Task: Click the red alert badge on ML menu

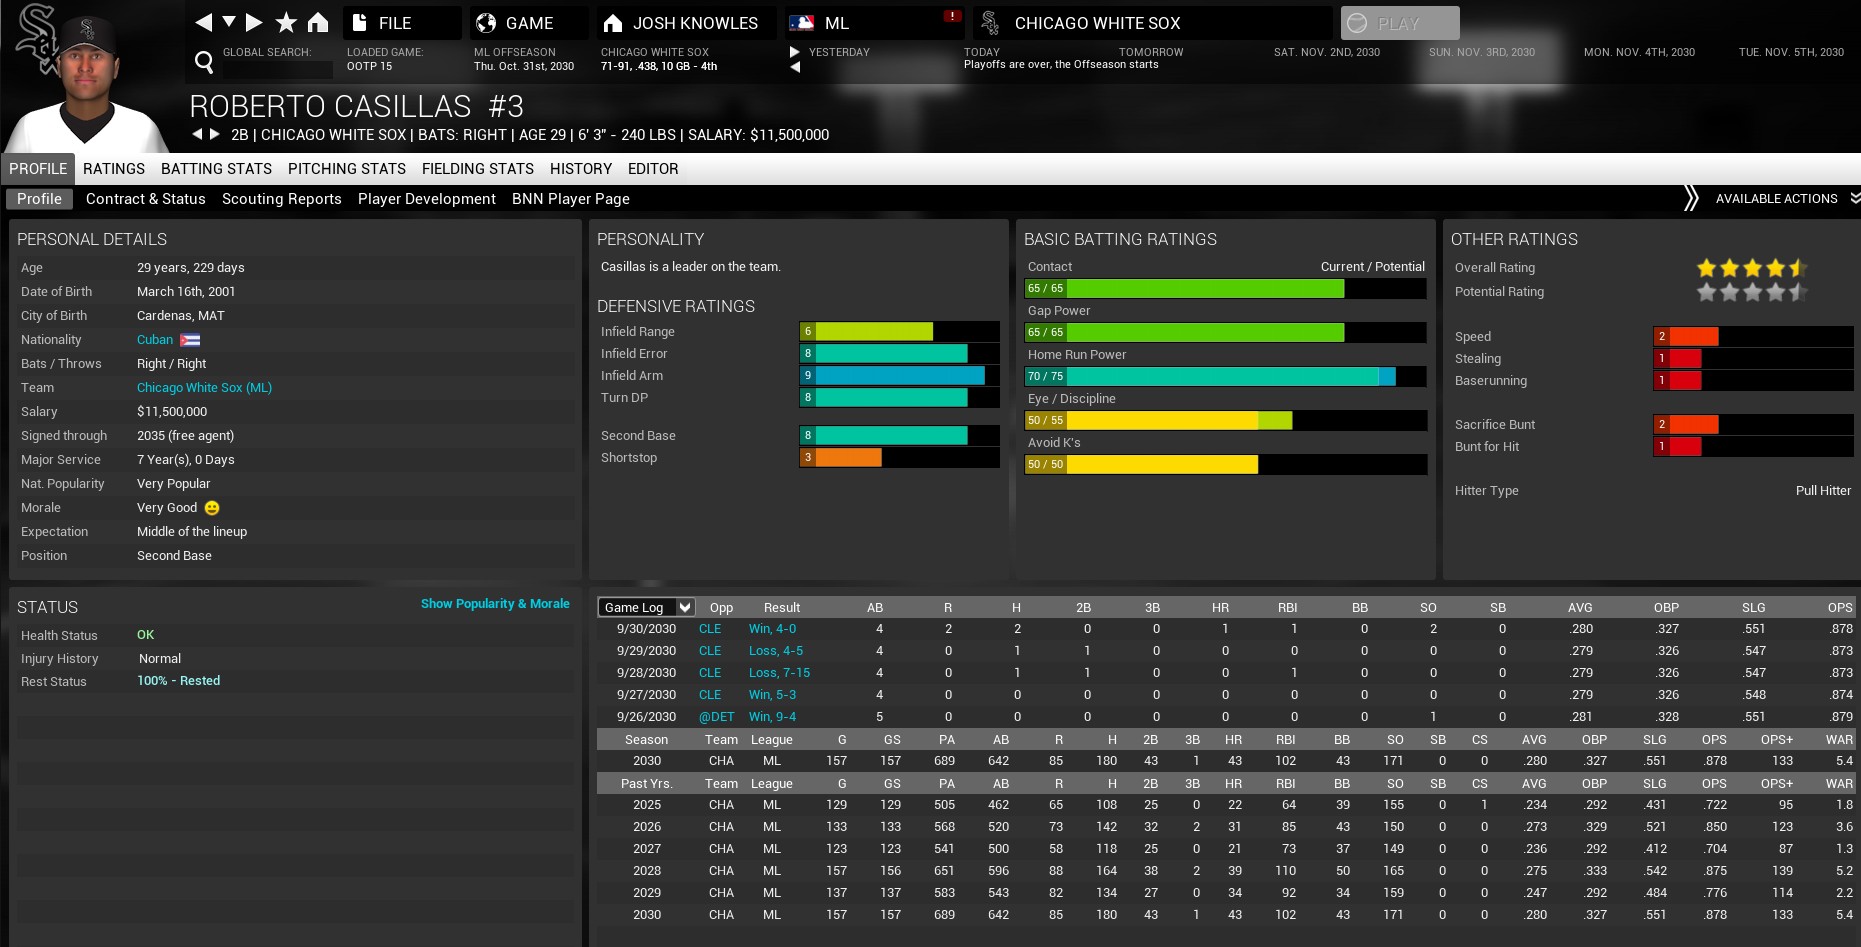Action: [x=952, y=16]
